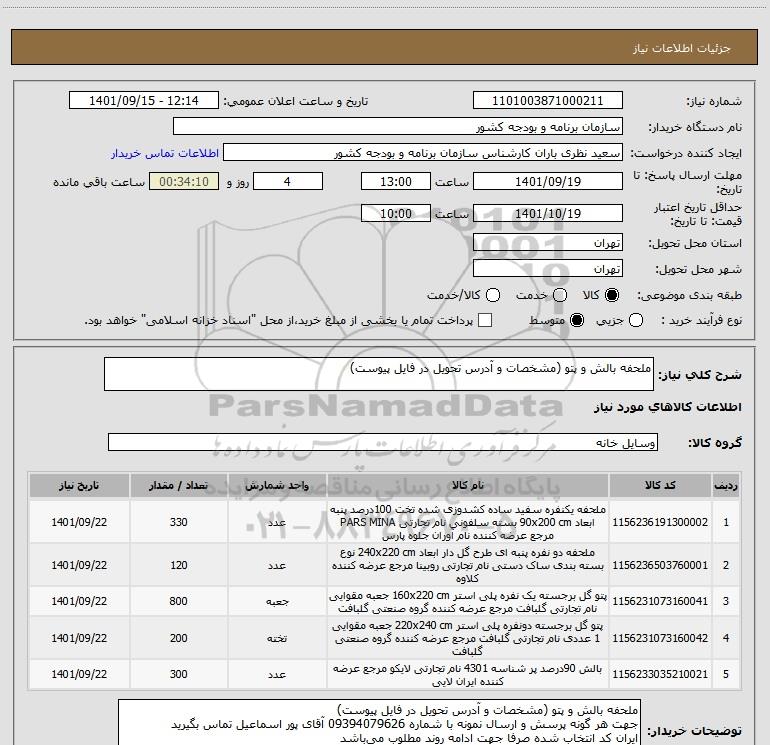
Task: Click the 160x220 cm blanket item name
Action: pos(468,602)
